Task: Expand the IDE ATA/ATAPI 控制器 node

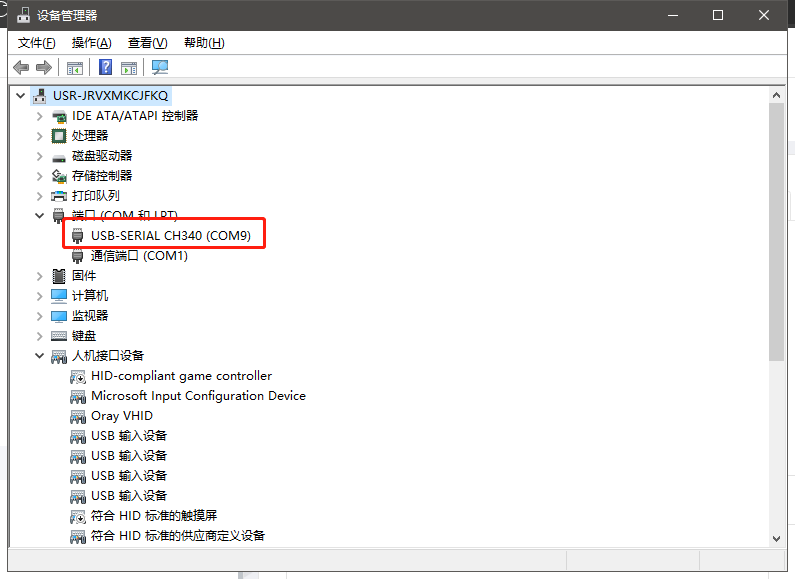Action: point(40,116)
